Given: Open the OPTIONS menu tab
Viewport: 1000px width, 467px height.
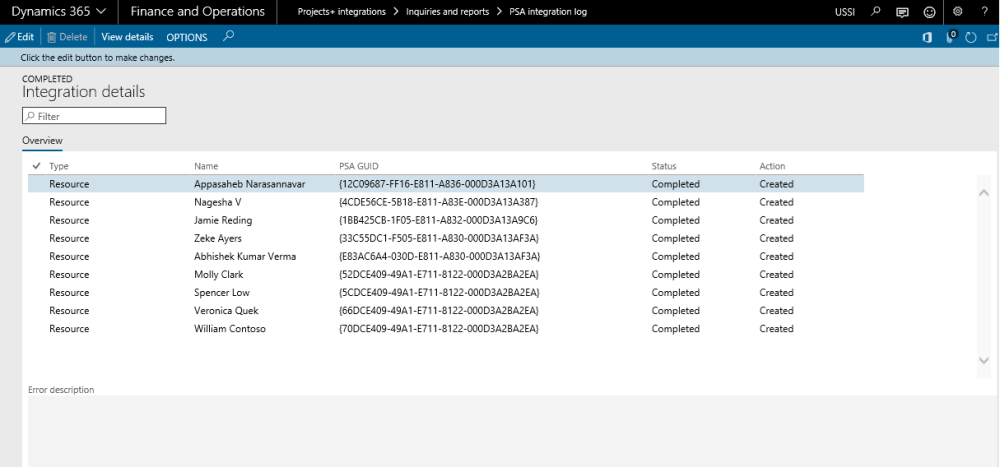Looking at the screenshot, I should click(187, 37).
